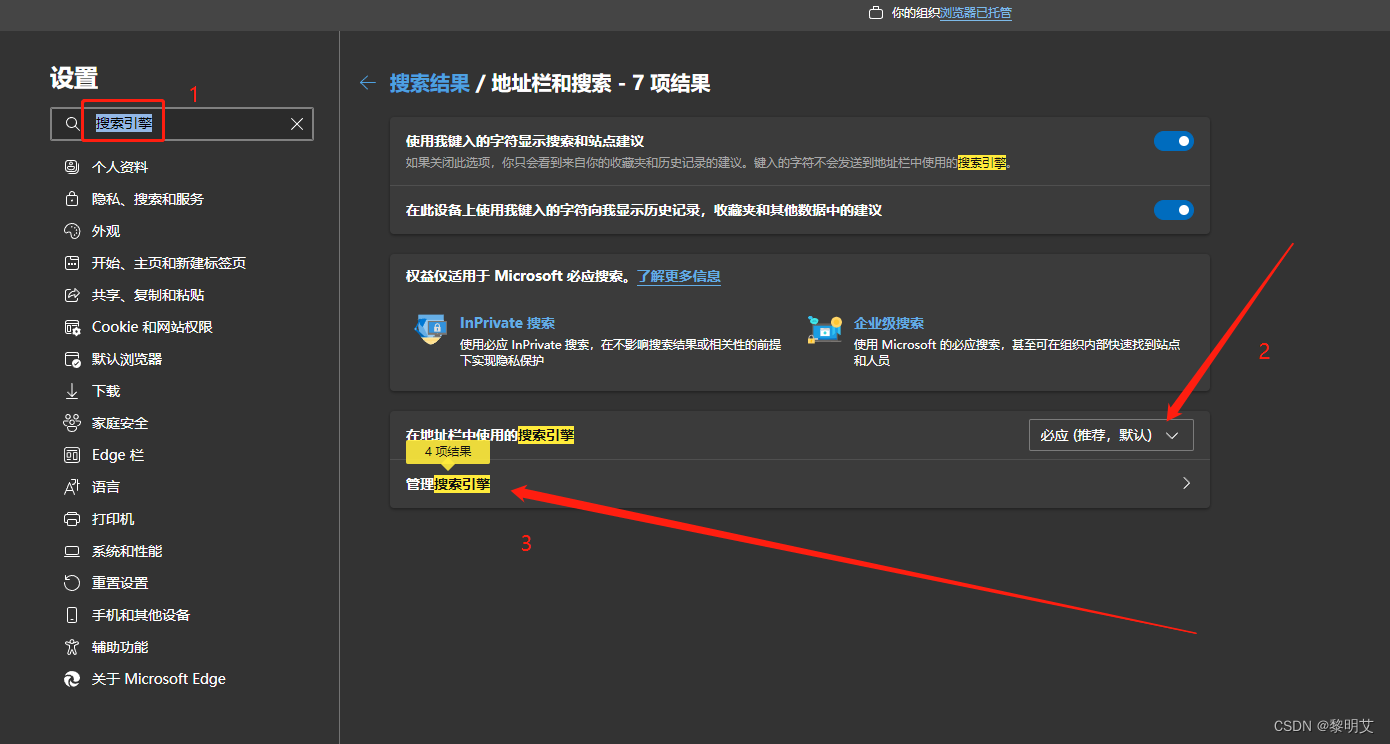1390x744 pixels.
Task: Click the back arrow before 搜索结果
Action: 368,83
